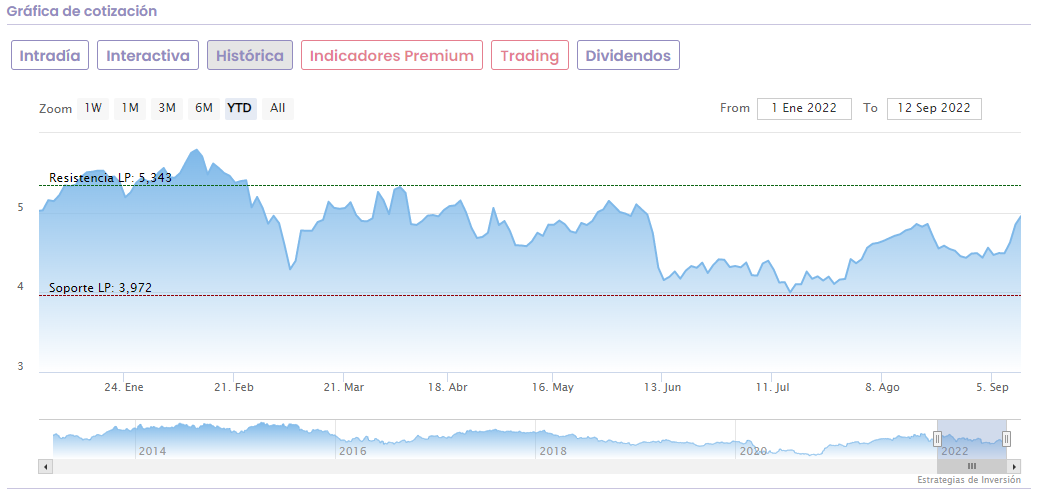Show All history zoom range
This screenshot has width=1041, height=496.
coord(278,108)
